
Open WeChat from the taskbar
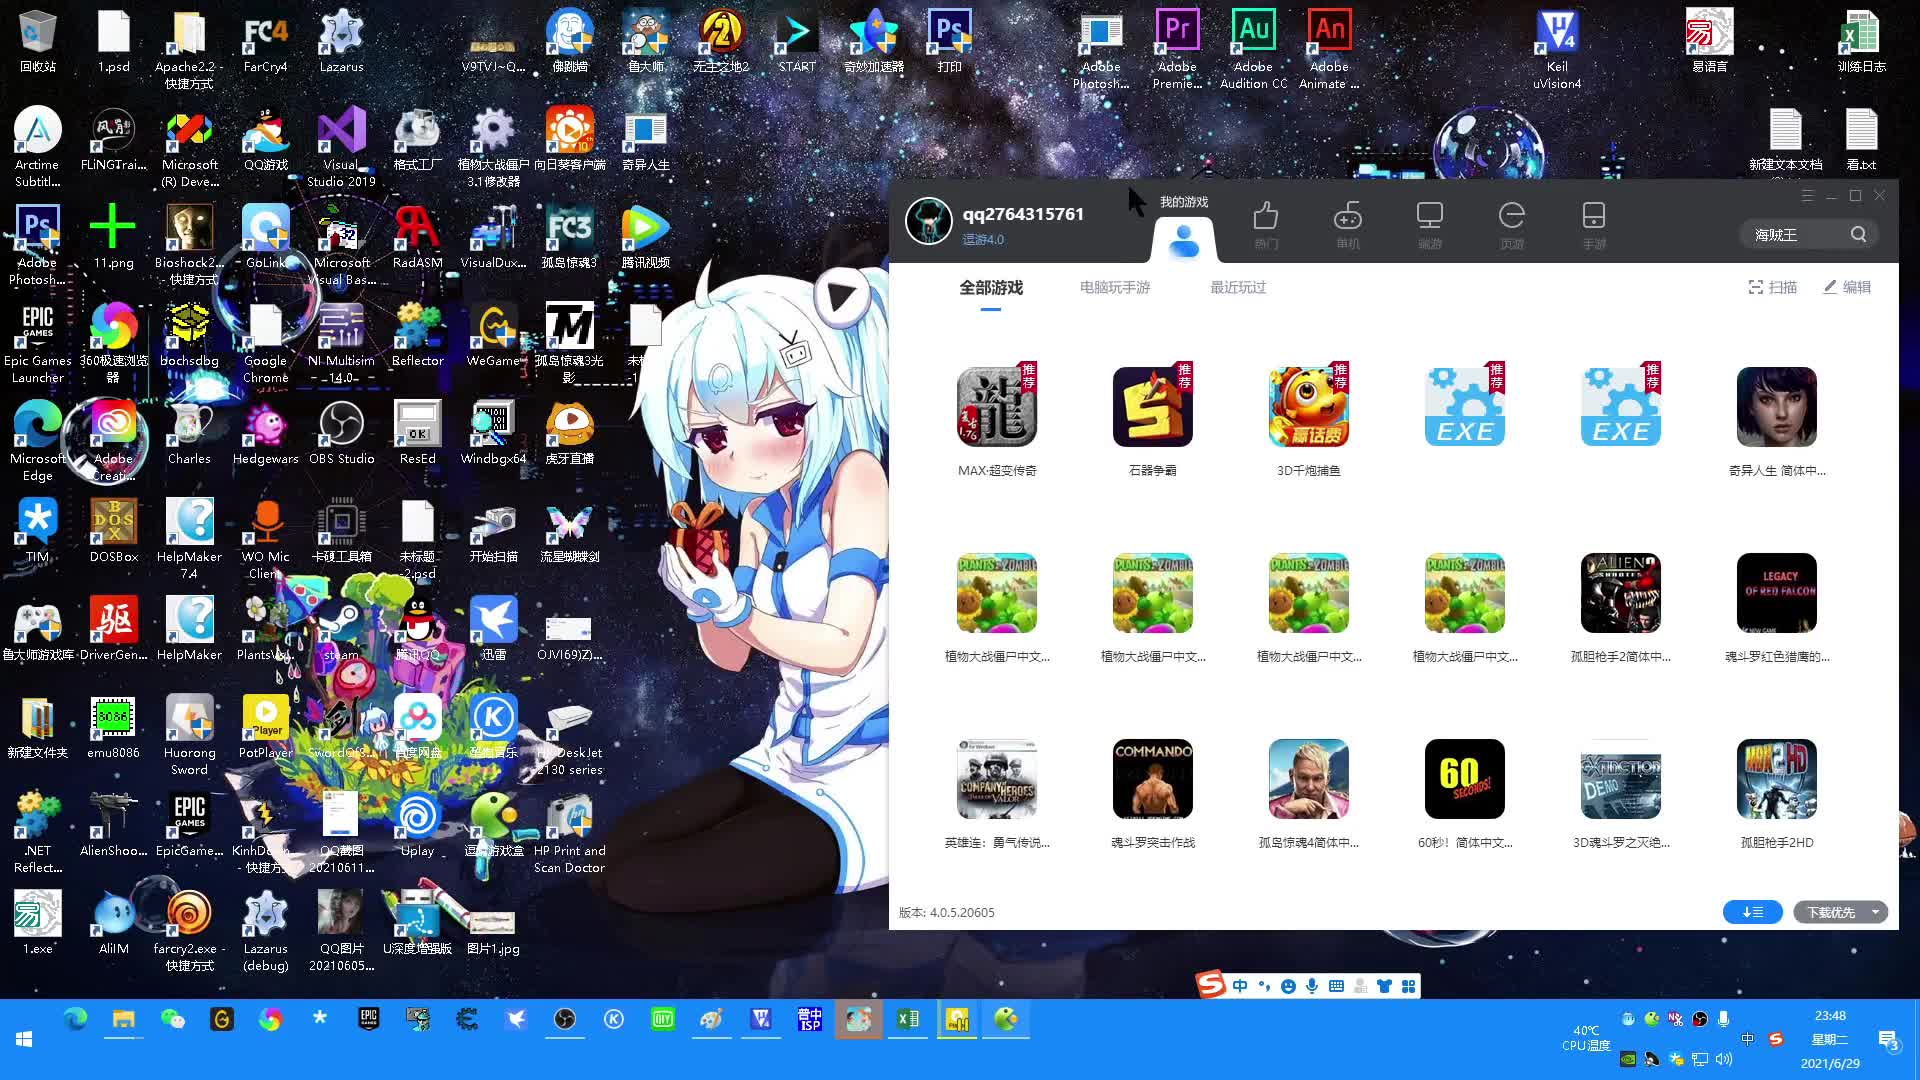tap(173, 1019)
